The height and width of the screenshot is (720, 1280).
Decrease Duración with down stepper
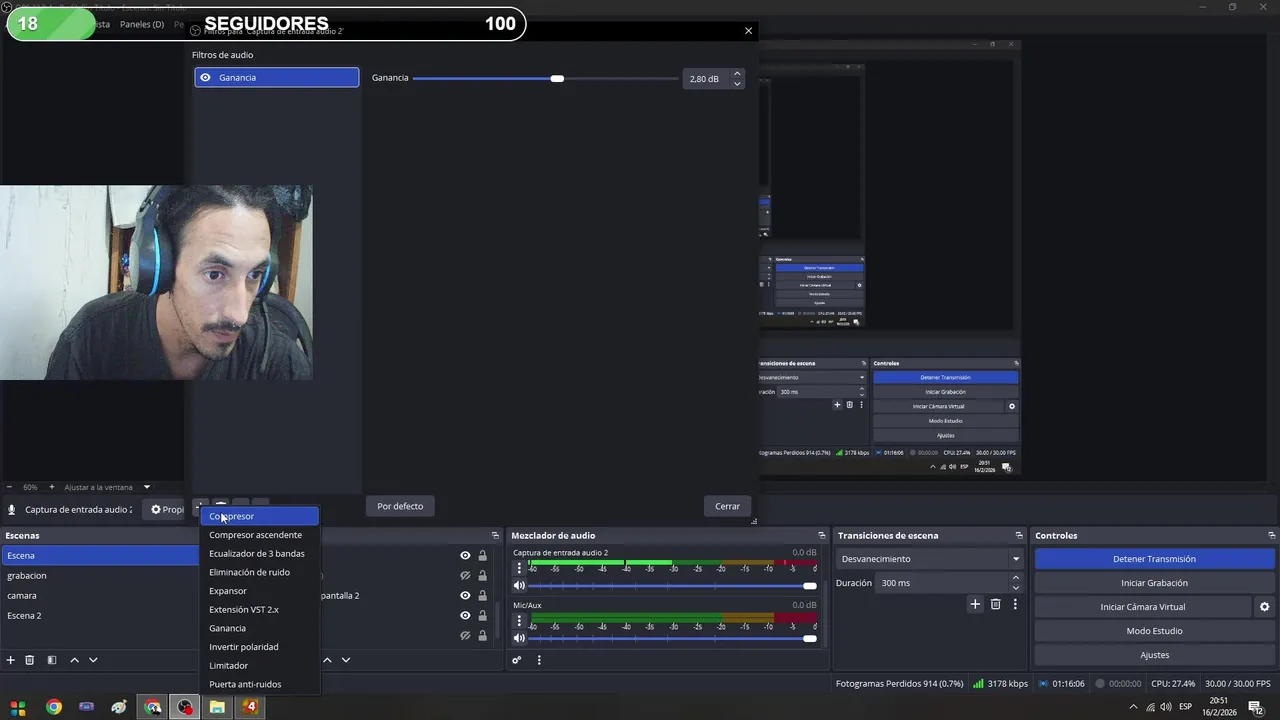pos(1016,588)
